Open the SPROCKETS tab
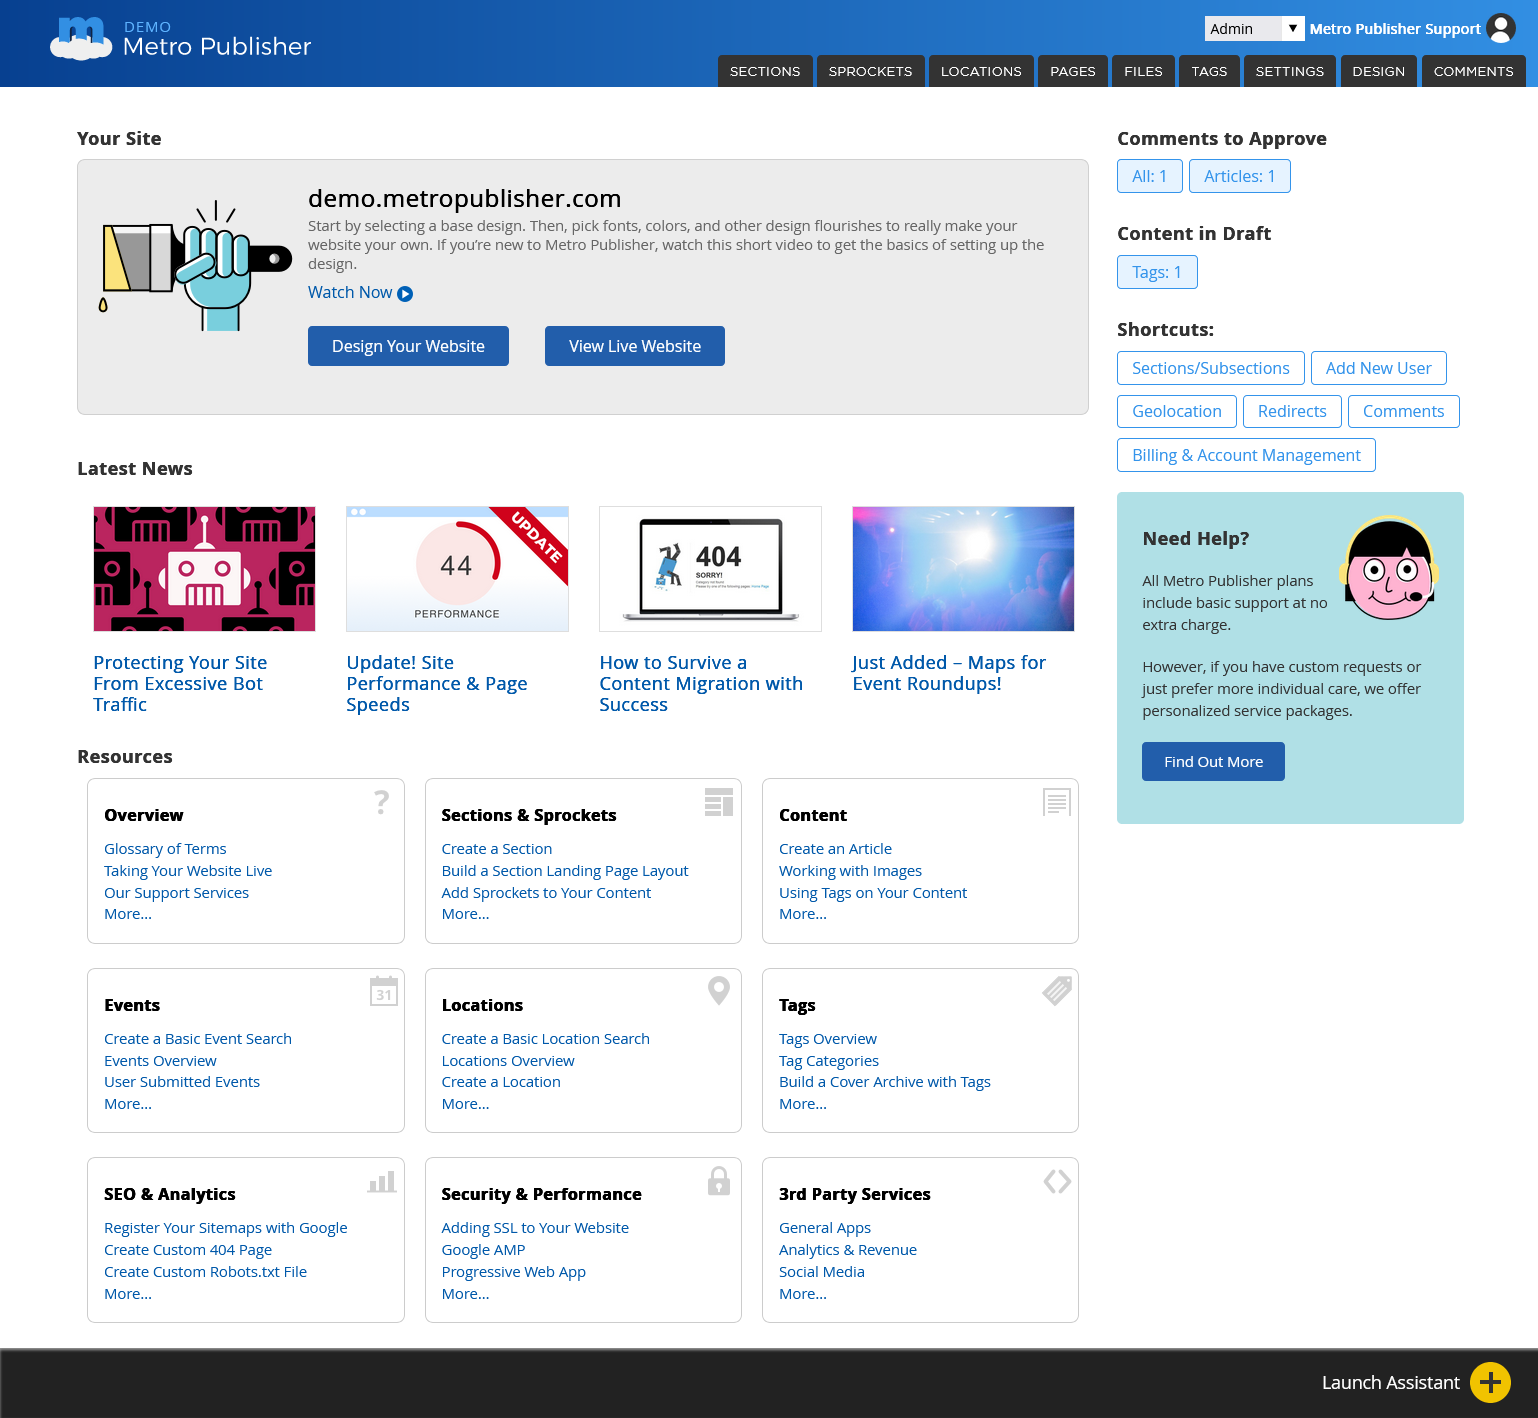The height and width of the screenshot is (1418, 1538). 871,71
